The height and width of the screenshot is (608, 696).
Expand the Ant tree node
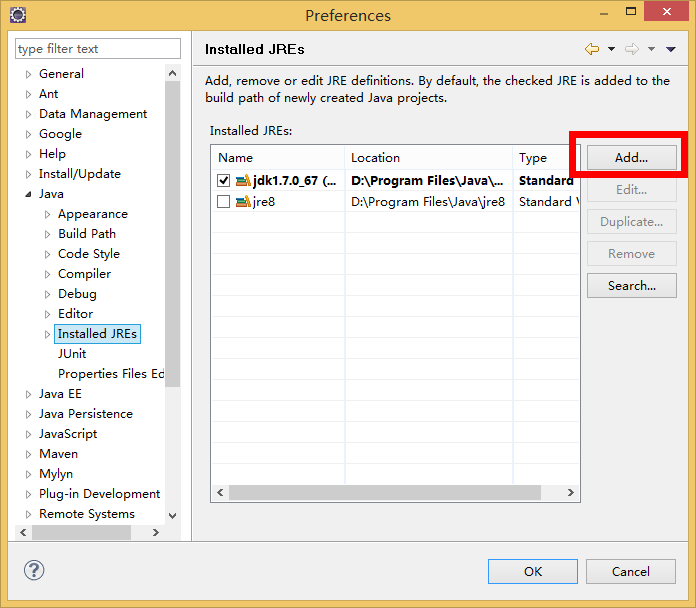(28, 94)
